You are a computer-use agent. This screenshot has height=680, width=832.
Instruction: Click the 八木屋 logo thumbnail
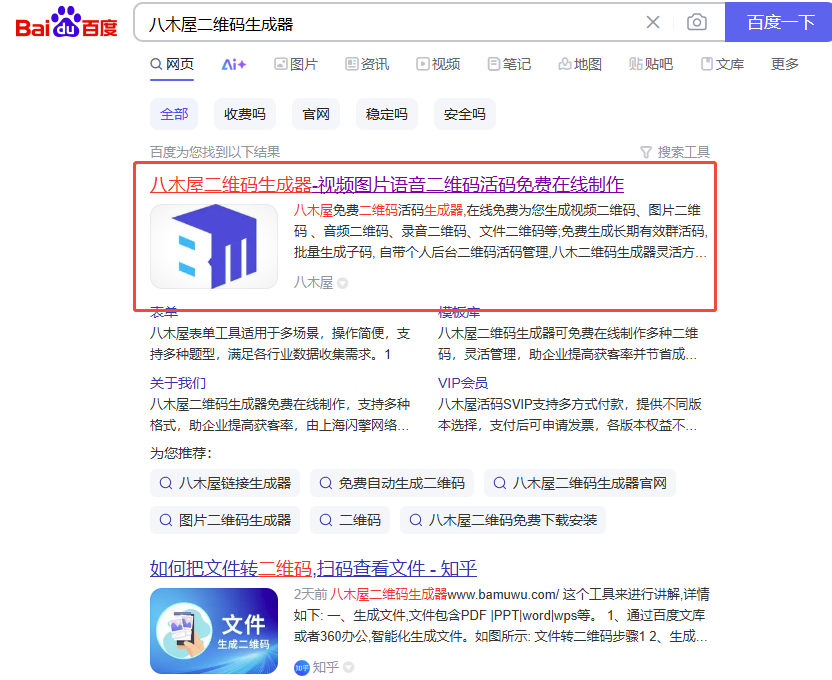214,247
